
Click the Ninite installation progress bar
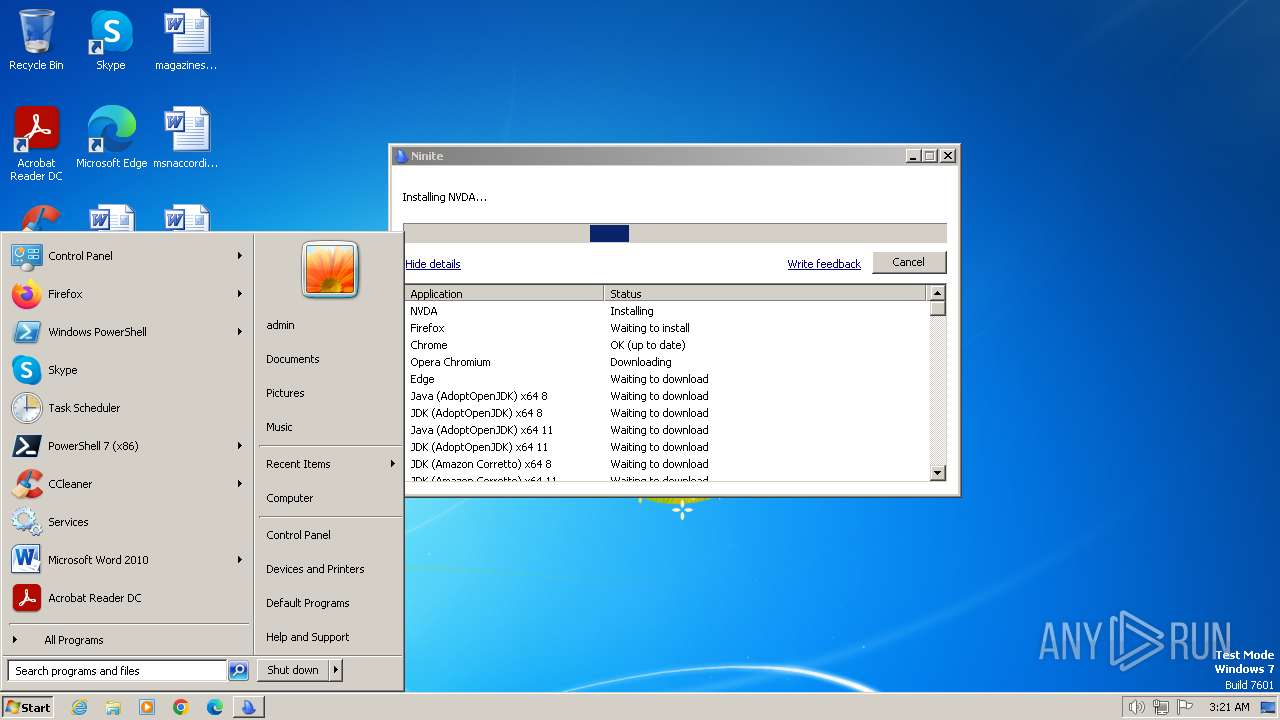coord(675,233)
